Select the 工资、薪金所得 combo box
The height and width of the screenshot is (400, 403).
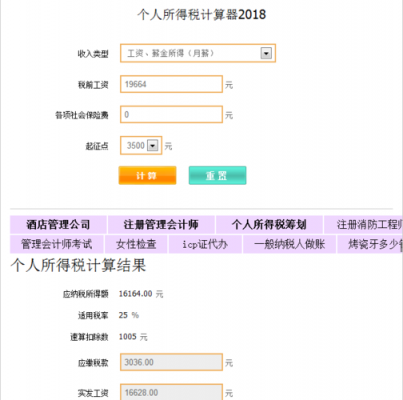tap(198, 53)
